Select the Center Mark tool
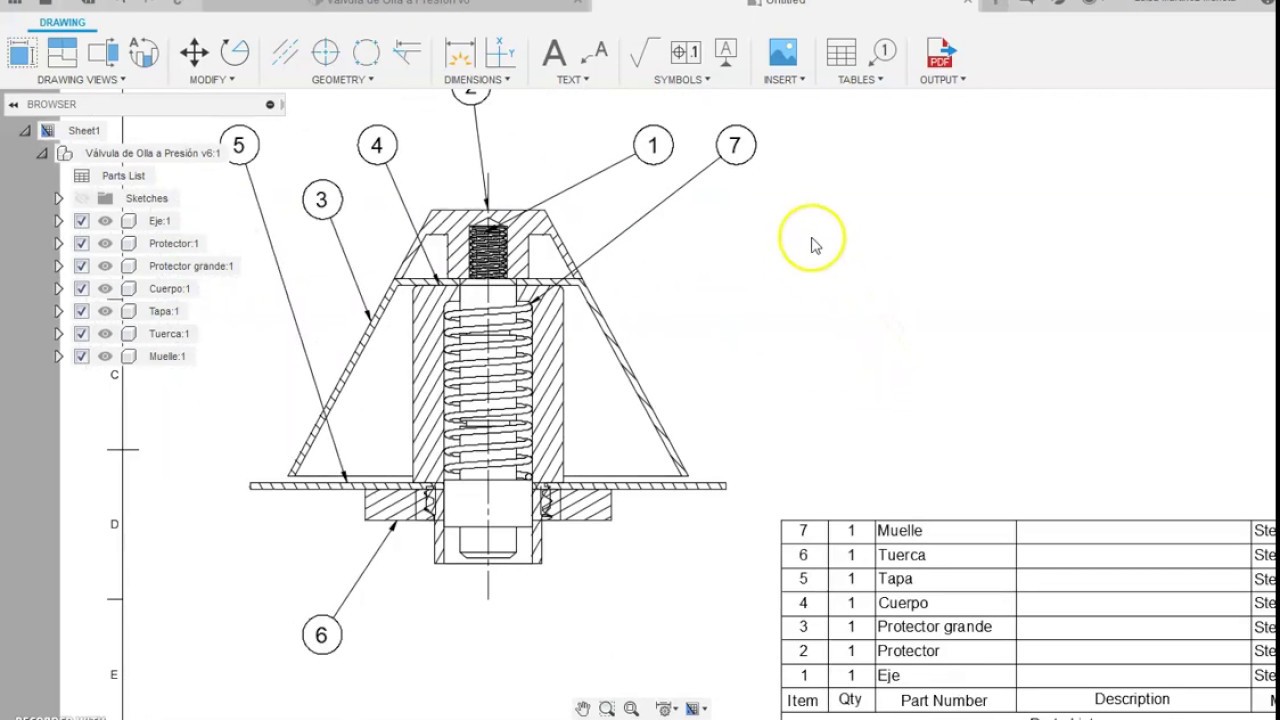This screenshot has height=720, width=1280. click(x=325, y=52)
